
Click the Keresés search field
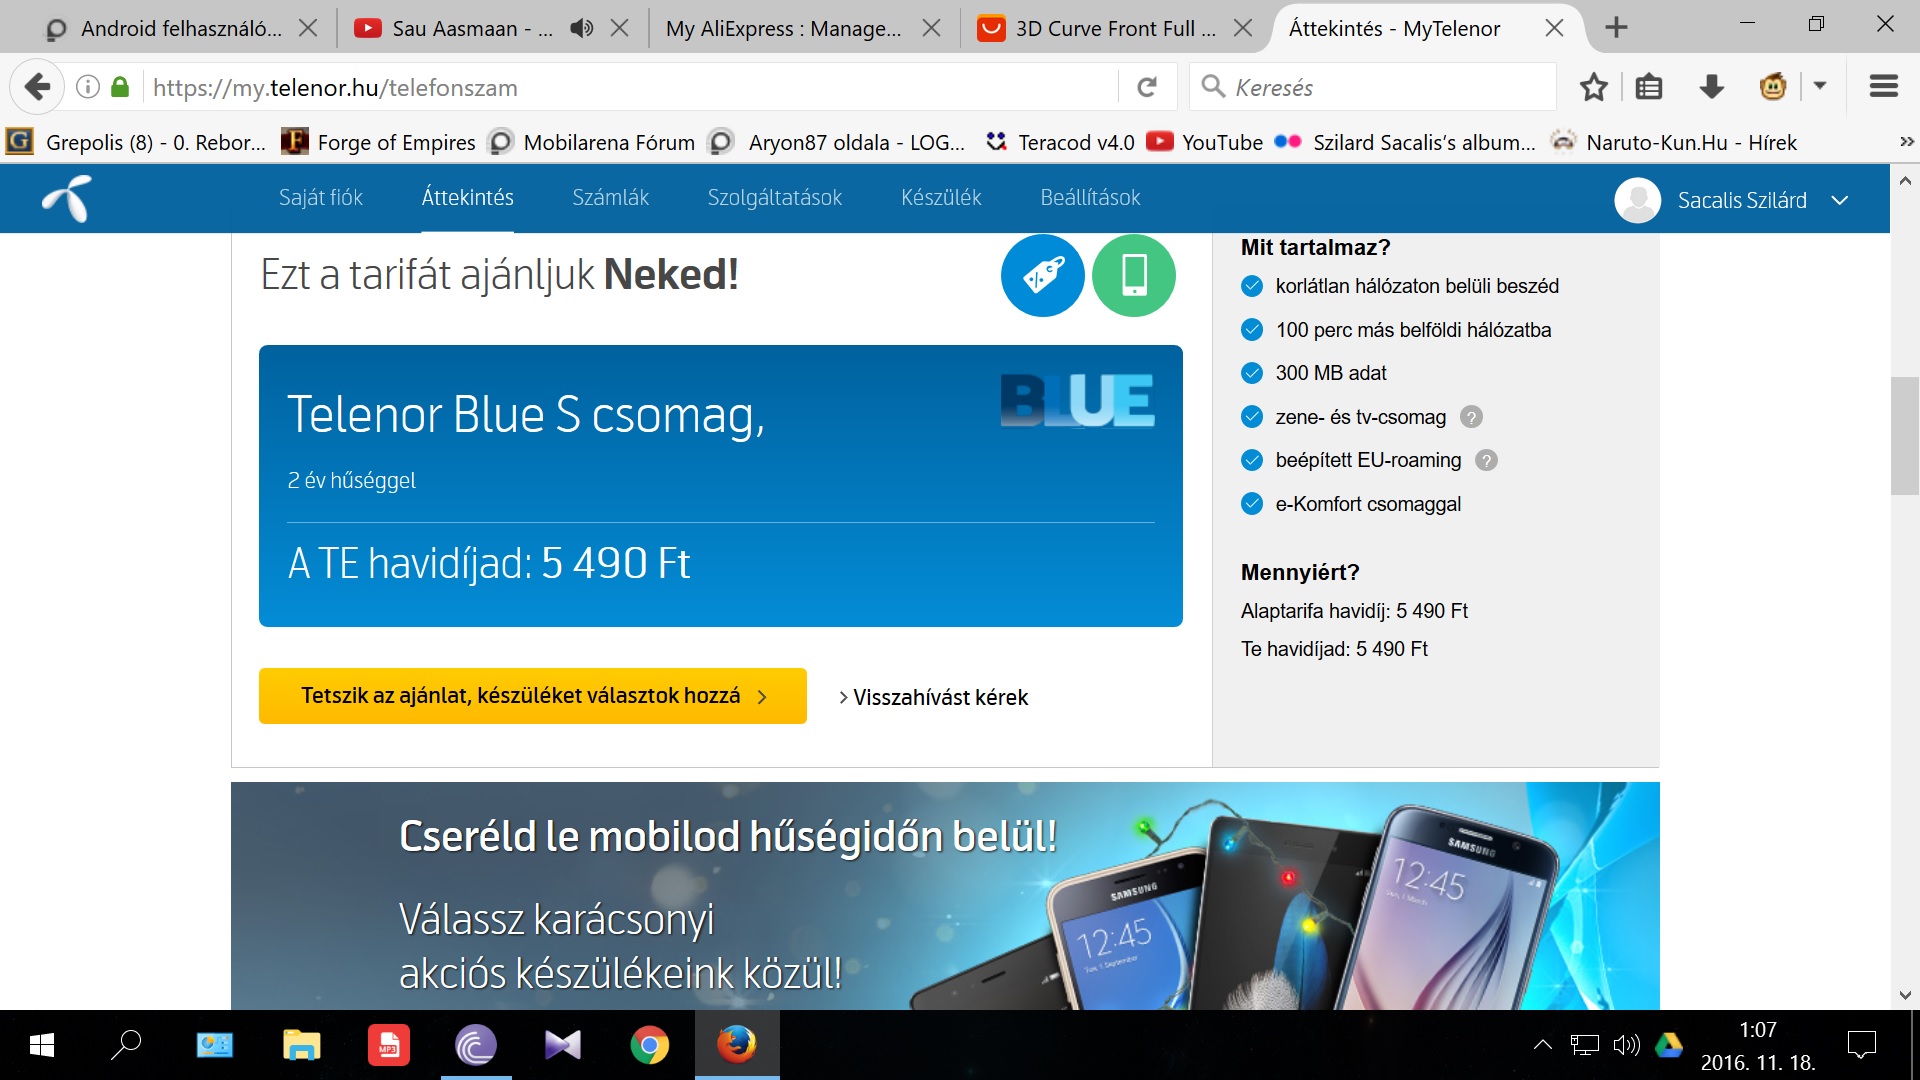click(x=1373, y=87)
